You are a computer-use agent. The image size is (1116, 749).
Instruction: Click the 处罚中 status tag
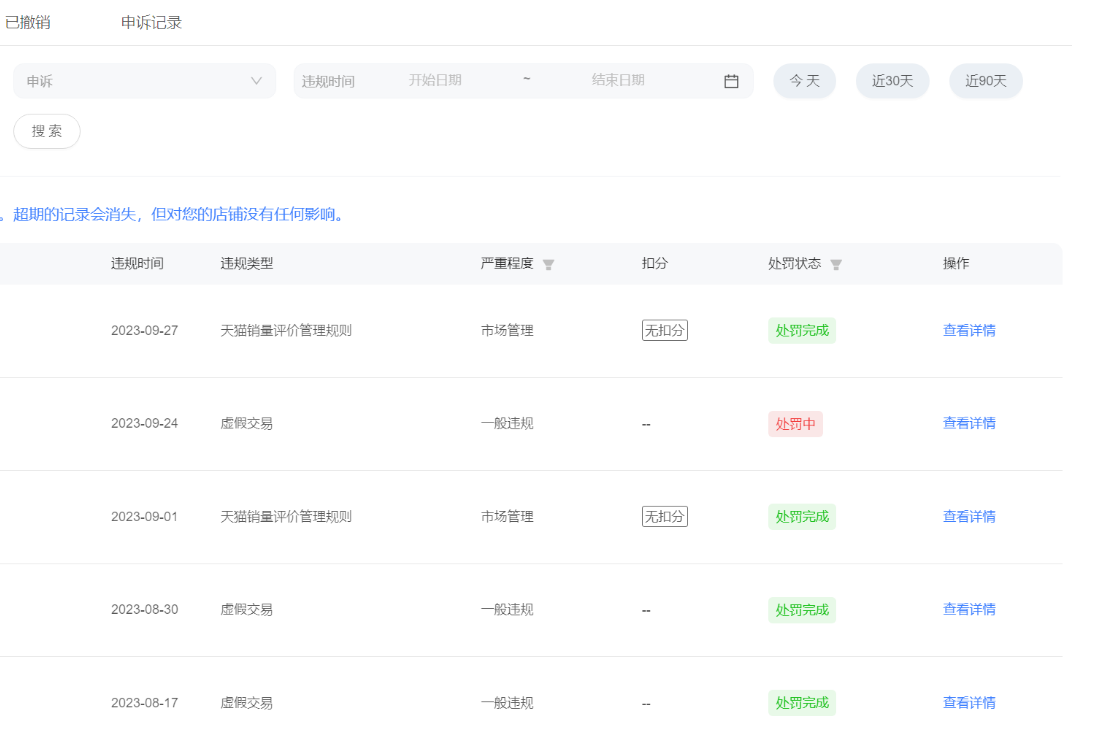(x=795, y=424)
